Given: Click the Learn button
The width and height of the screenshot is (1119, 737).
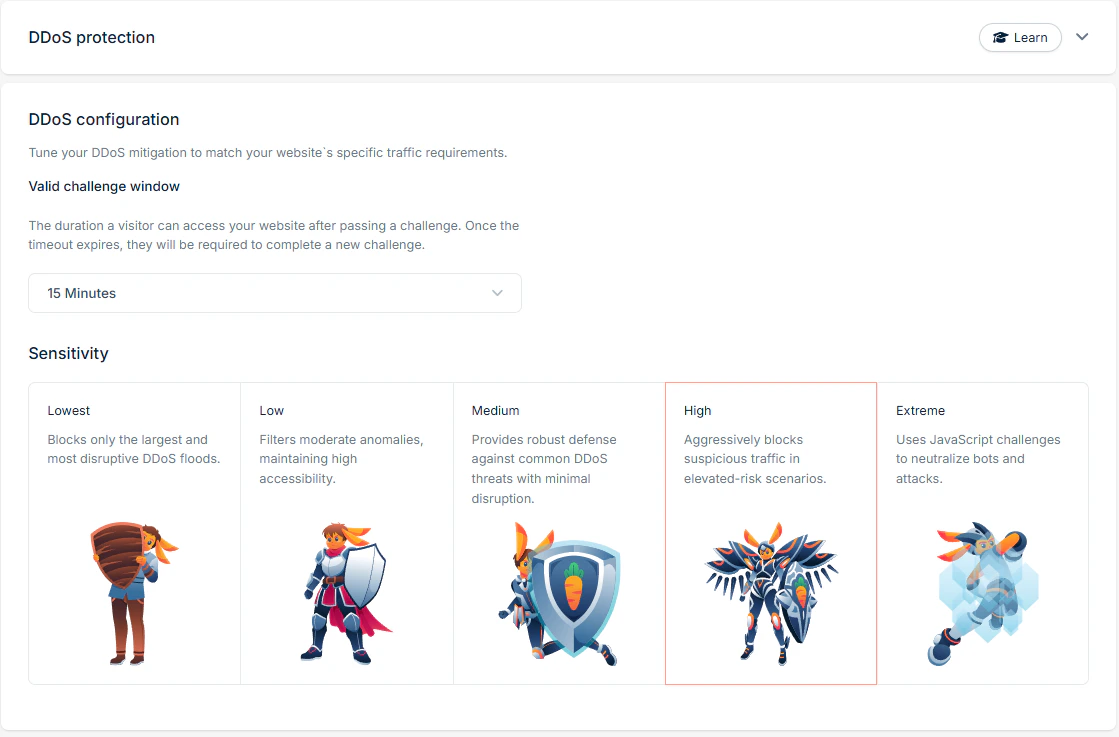Looking at the screenshot, I should tap(1020, 38).
